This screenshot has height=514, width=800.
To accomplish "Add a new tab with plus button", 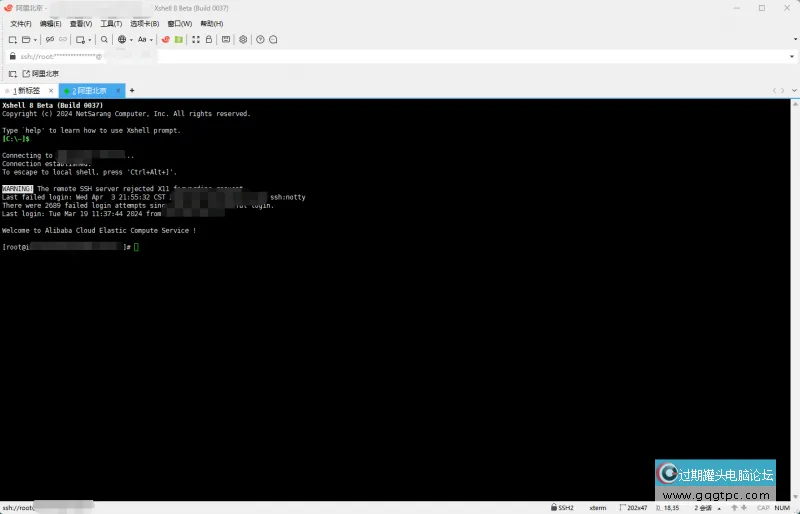I will (132, 91).
